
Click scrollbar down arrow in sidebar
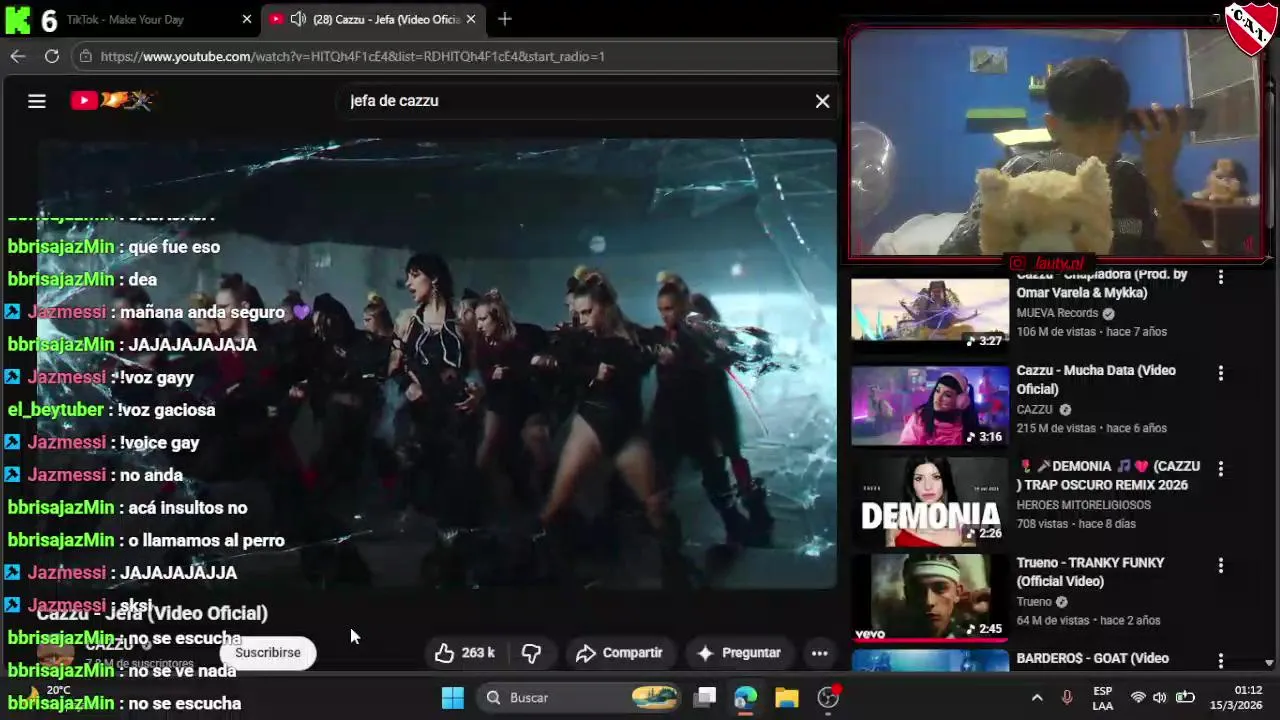click(1269, 662)
